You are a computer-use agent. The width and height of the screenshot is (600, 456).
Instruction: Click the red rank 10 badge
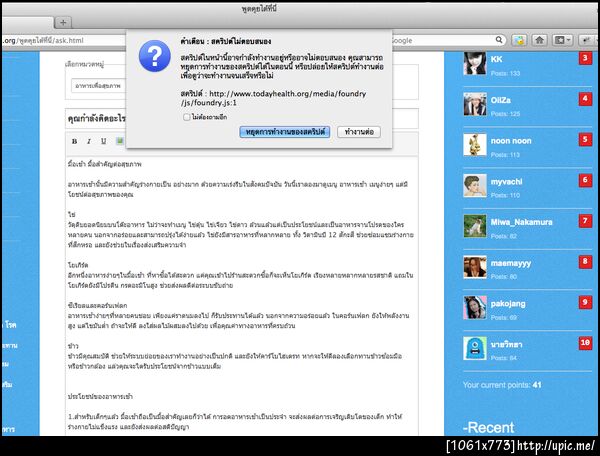[585, 343]
